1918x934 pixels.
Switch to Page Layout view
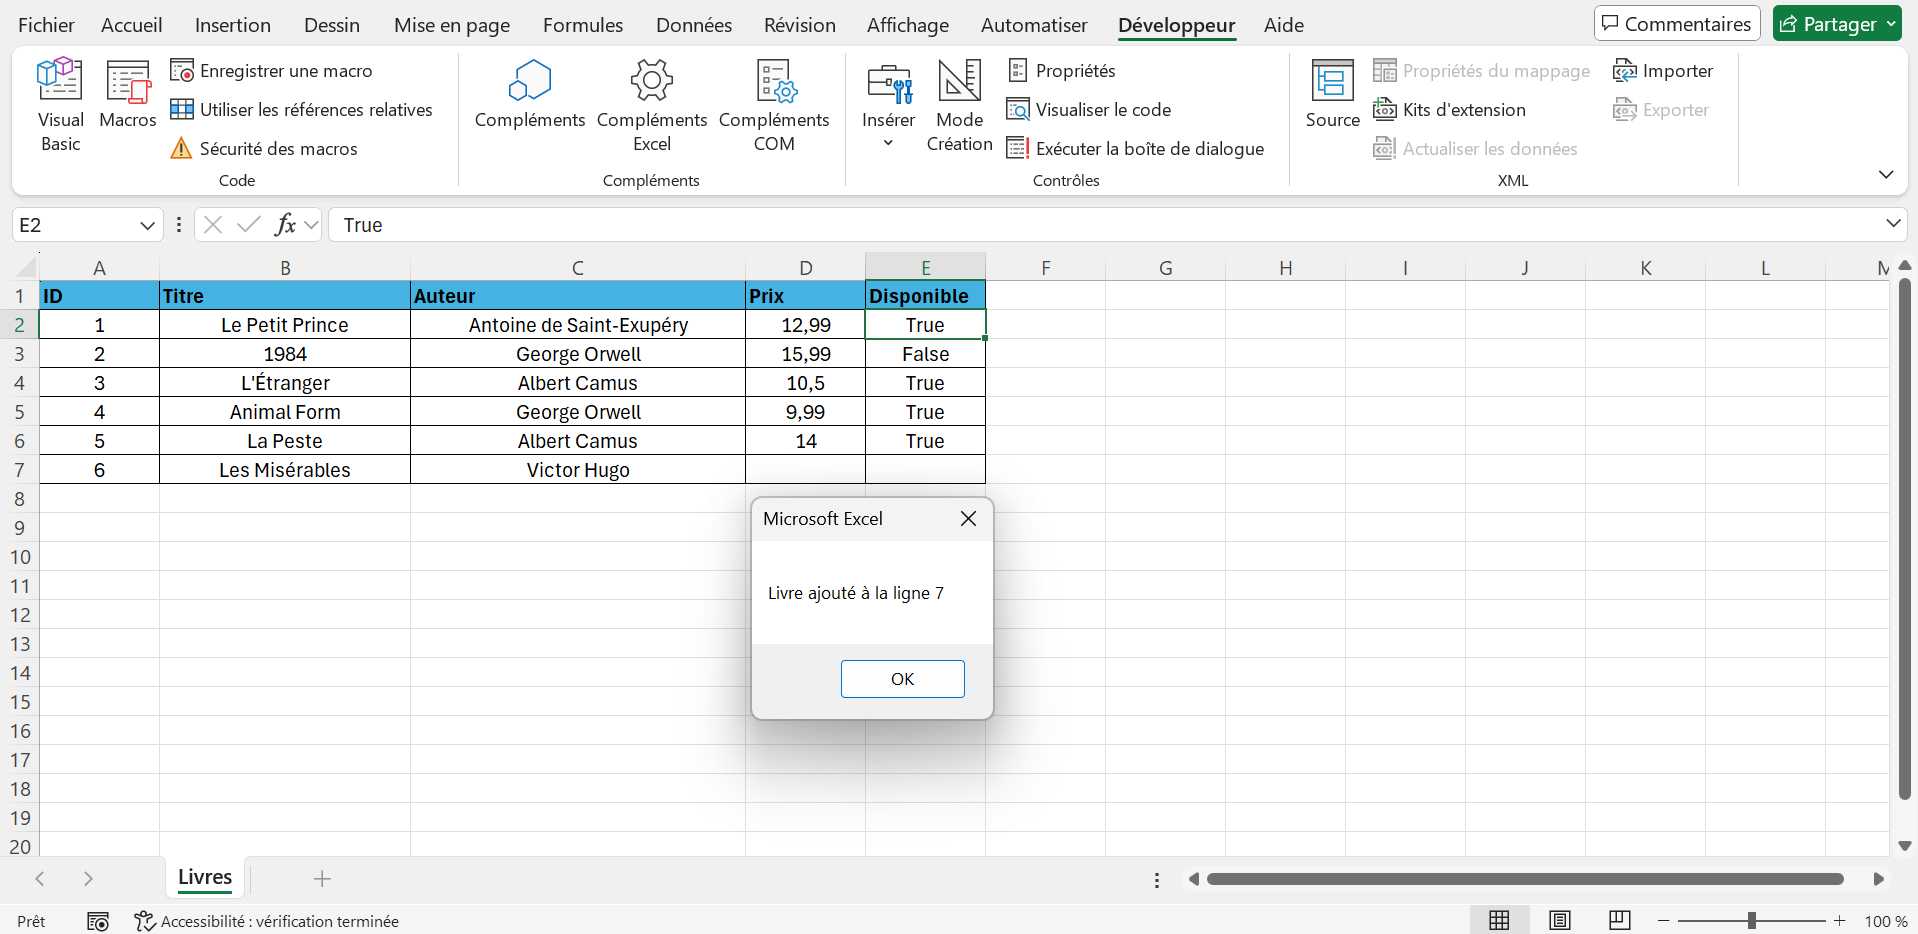click(1560, 920)
